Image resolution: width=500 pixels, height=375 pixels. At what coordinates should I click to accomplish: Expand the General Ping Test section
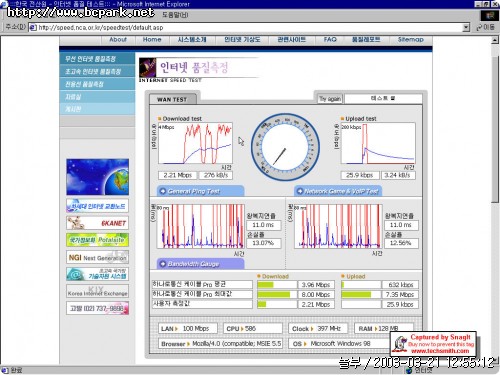[201, 191]
